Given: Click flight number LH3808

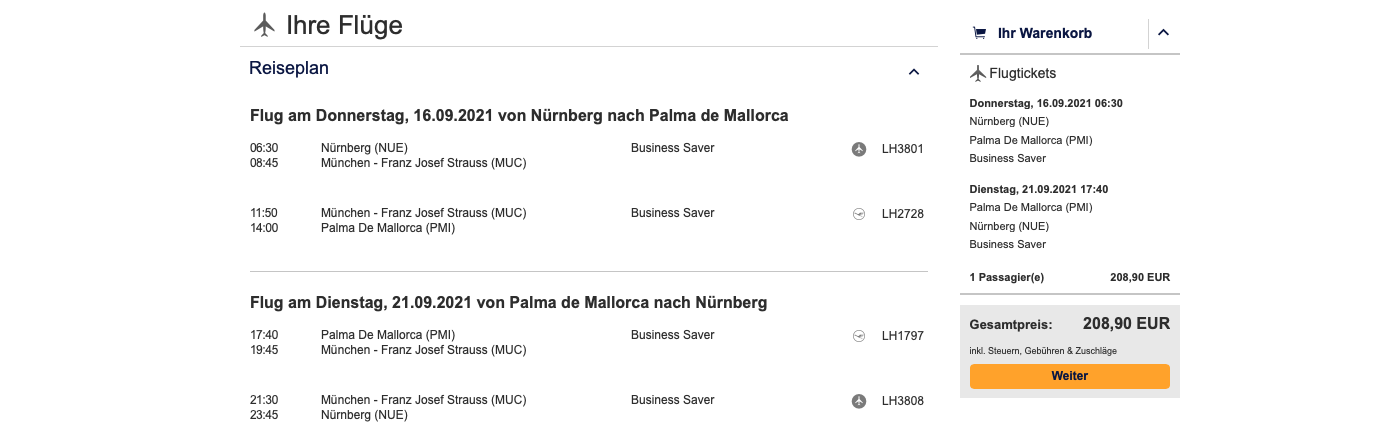Looking at the screenshot, I should pos(902,401).
